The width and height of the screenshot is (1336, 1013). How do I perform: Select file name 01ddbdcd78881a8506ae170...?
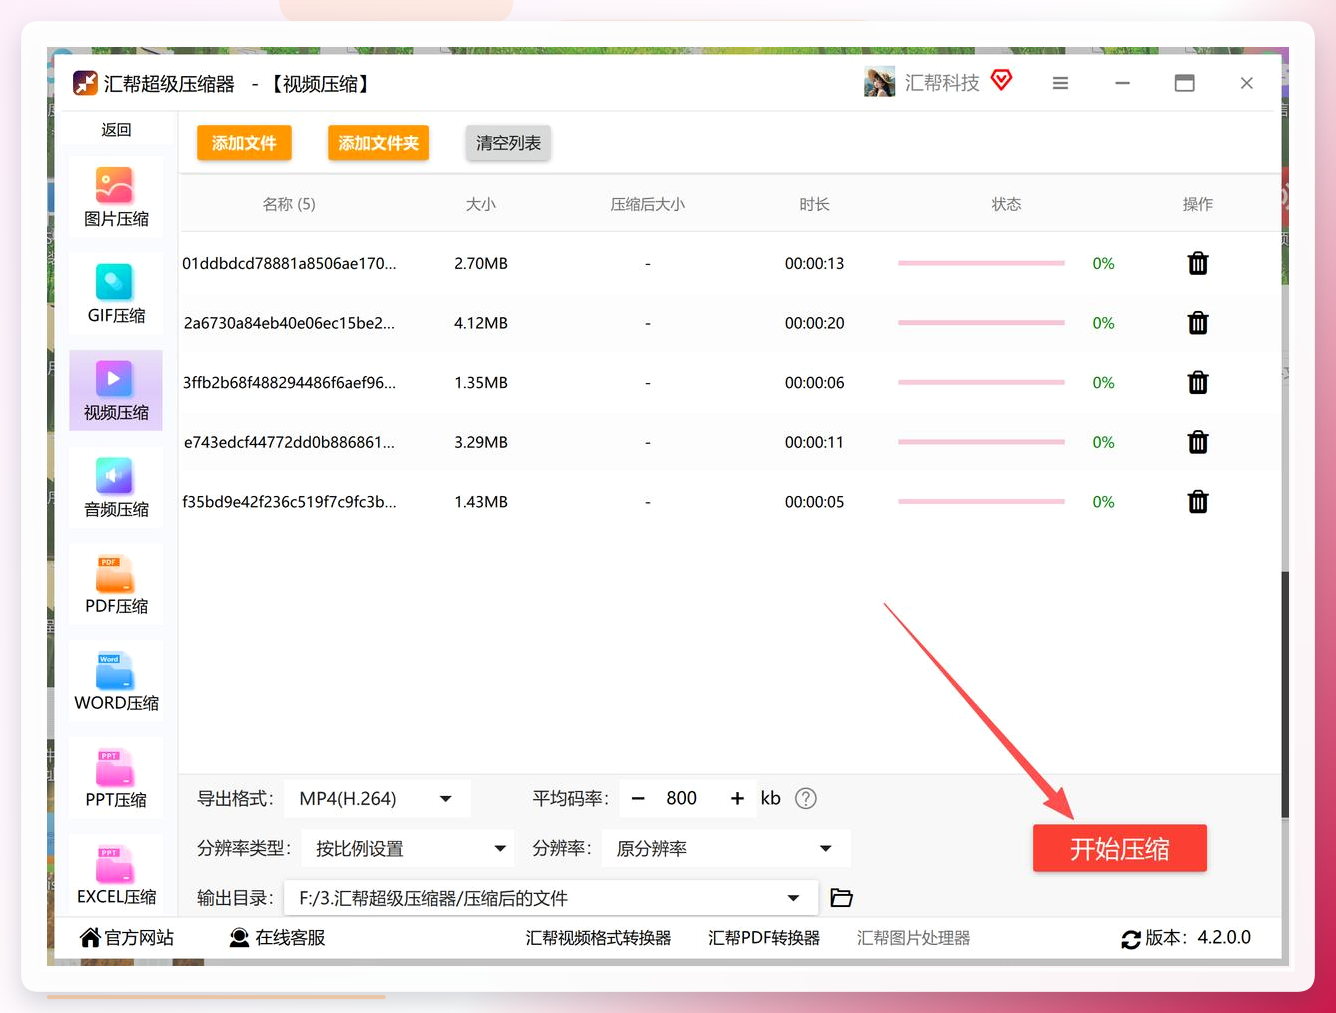point(289,264)
